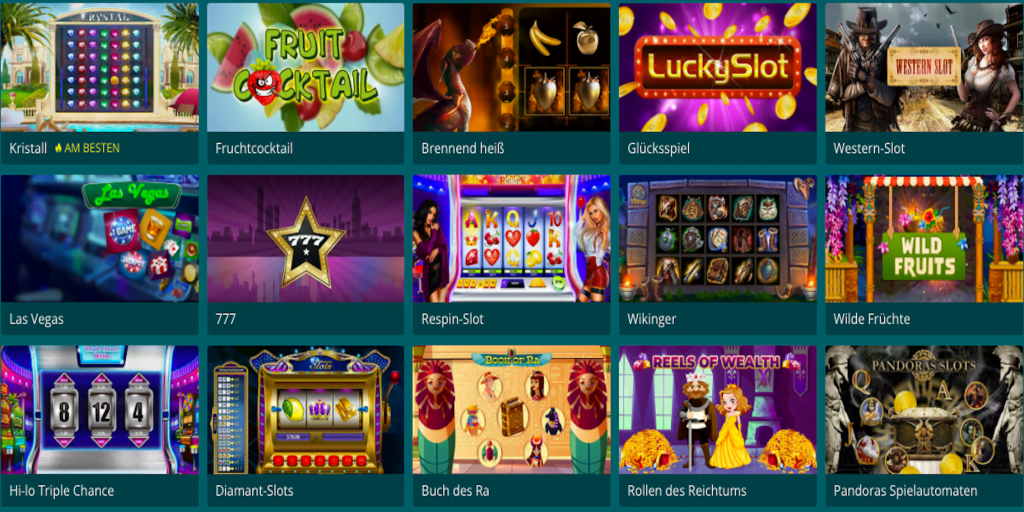Launch the Pandoras Slots game image

click(924, 409)
